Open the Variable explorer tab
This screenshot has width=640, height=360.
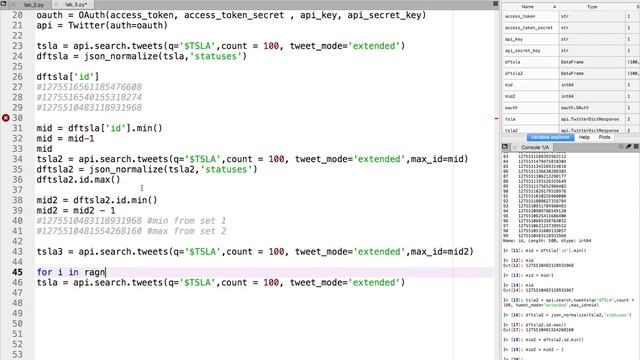point(550,137)
